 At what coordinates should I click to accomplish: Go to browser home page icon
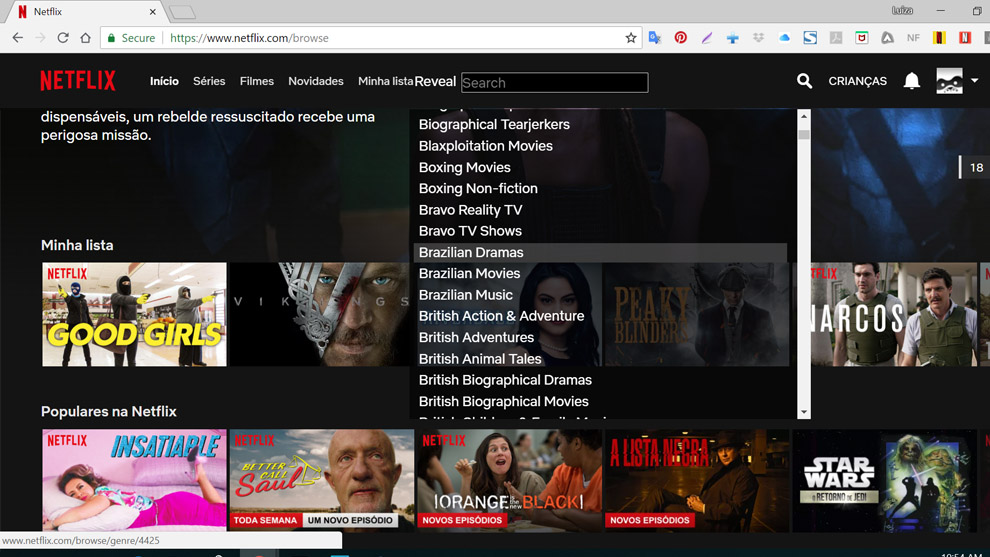pyautogui.click(x=85, y=38)
